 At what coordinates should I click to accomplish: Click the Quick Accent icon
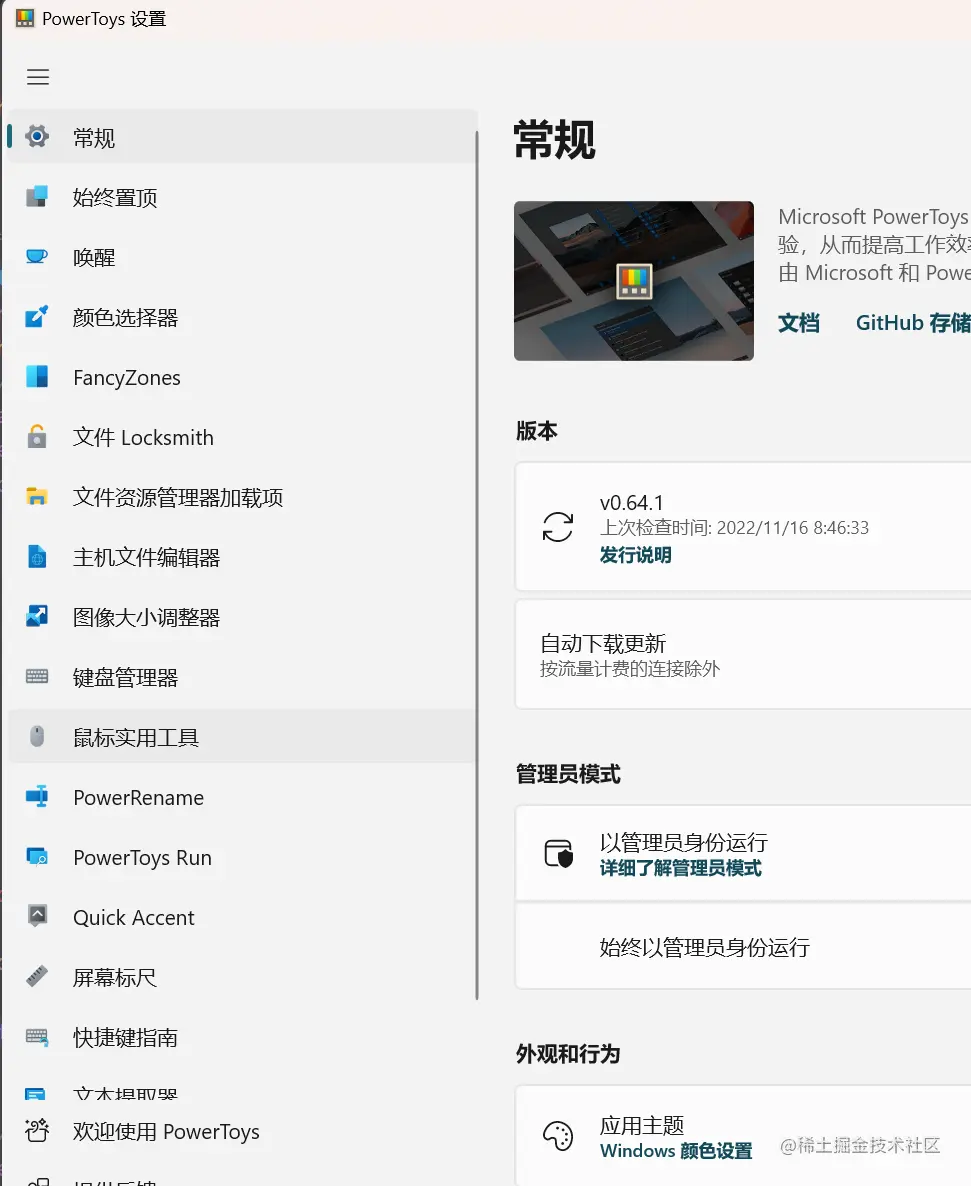tap(37, 916)
